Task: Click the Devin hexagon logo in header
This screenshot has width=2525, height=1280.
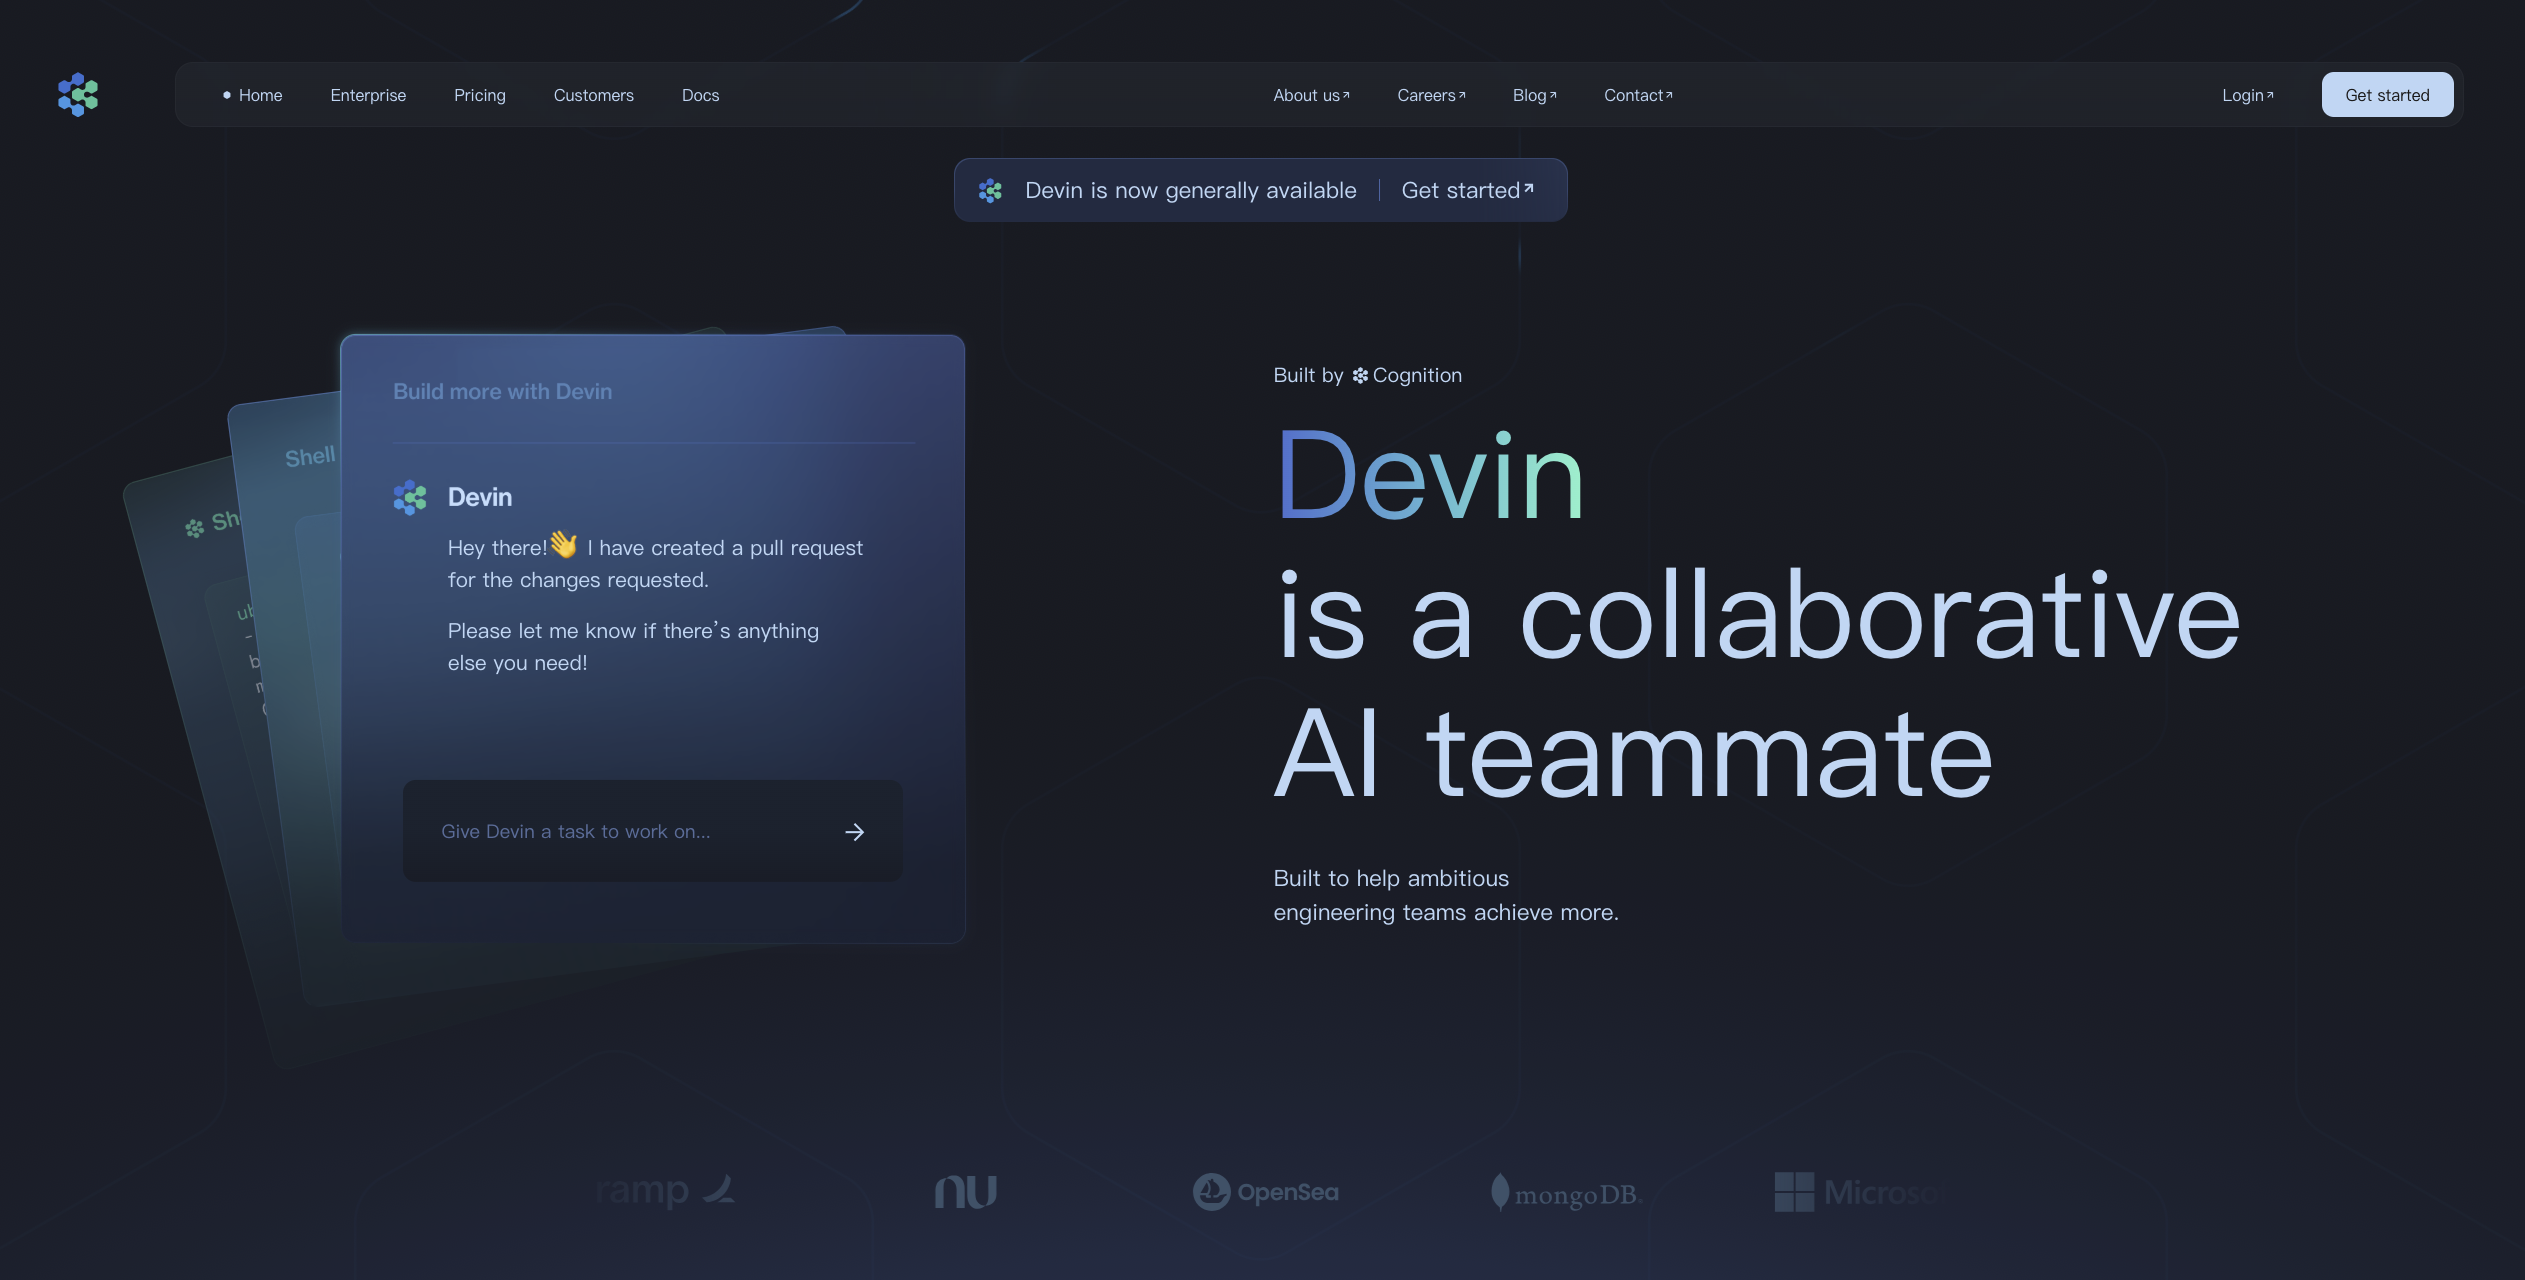Action: [78, 95]
